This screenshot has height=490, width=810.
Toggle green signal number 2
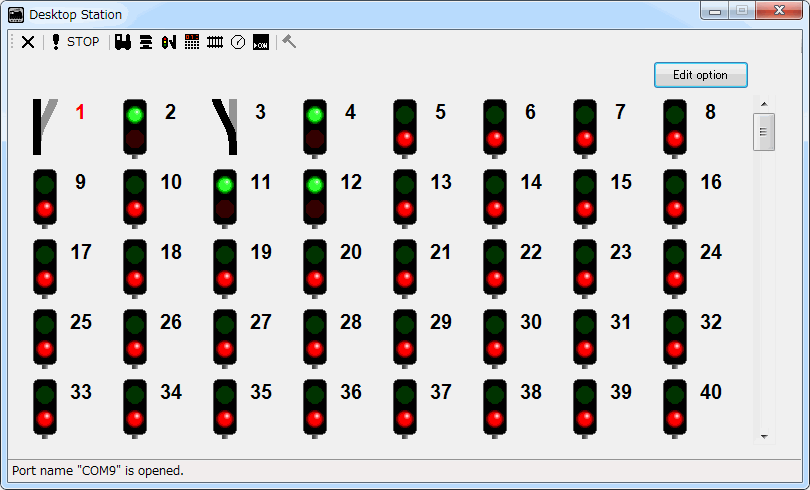(x=135, y=128)
